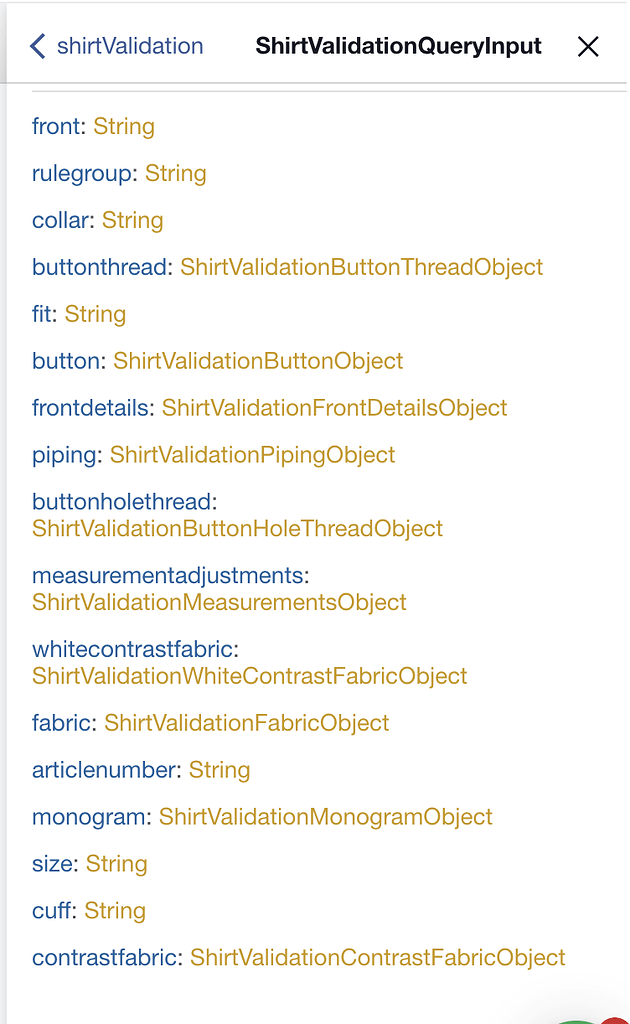Click the back chevron to shirtValidation
630x1024 pixels.
(x=38, y=46)
